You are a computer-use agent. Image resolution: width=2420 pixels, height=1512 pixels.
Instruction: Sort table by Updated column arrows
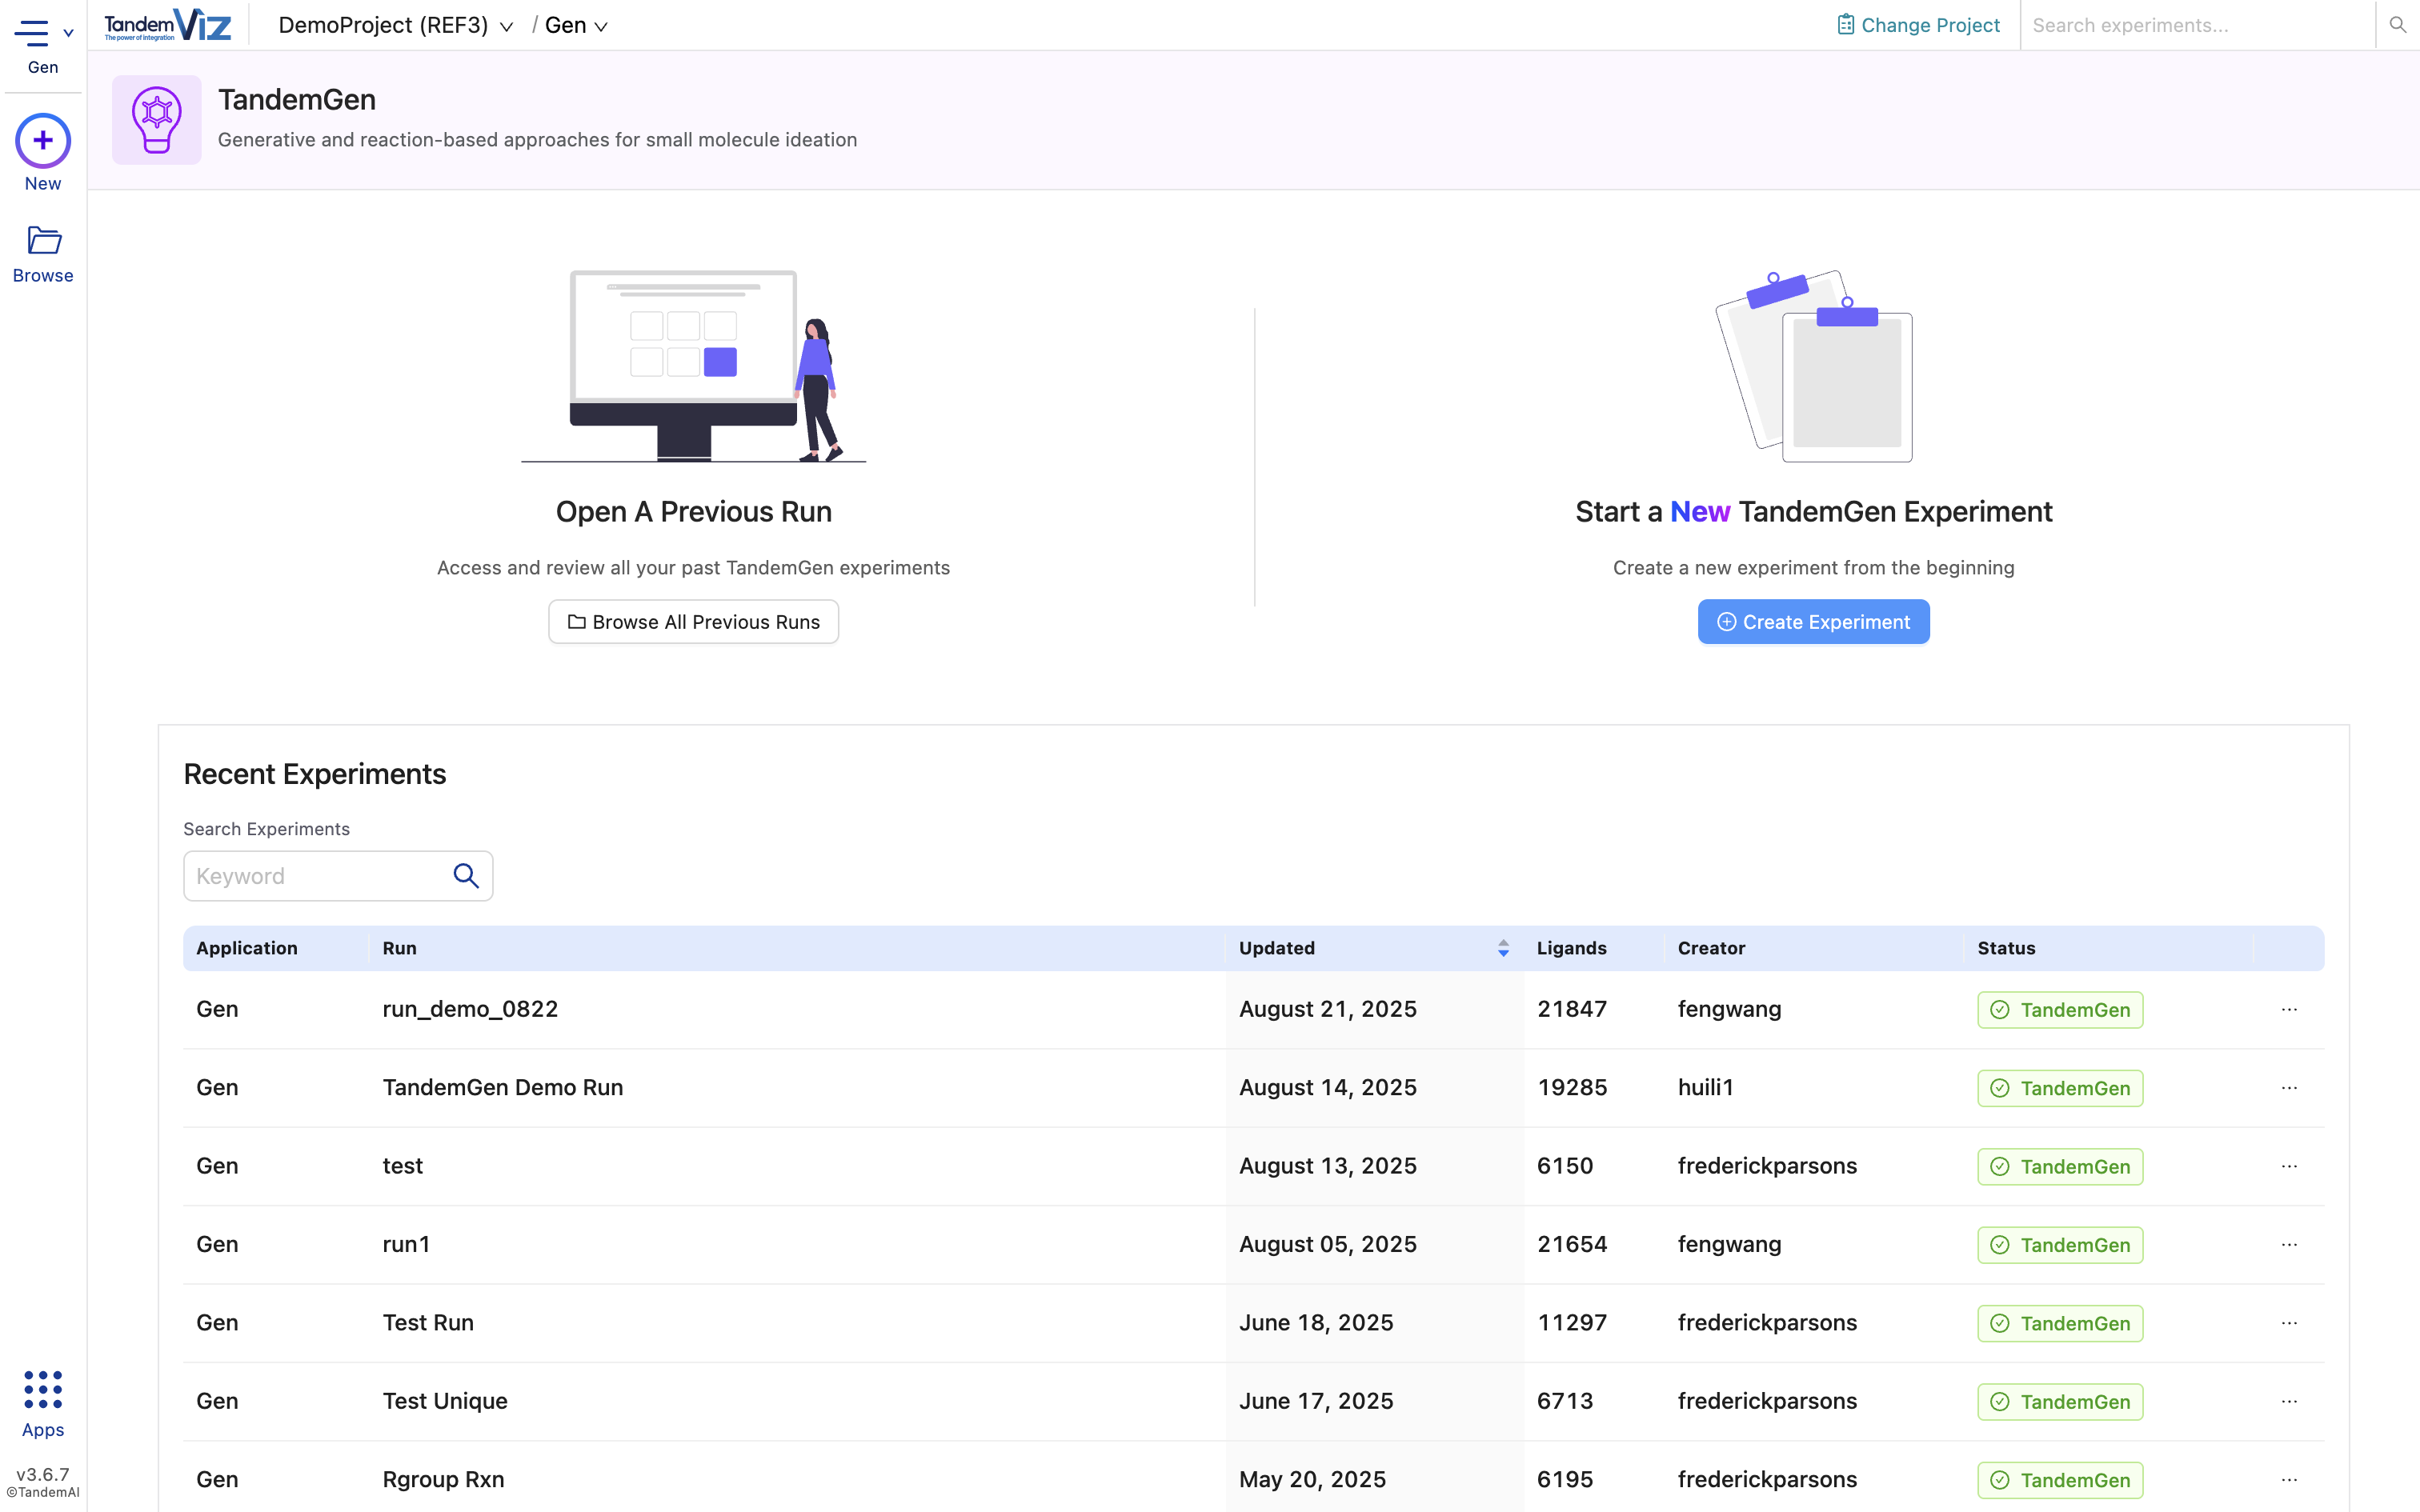[1503, 948]
